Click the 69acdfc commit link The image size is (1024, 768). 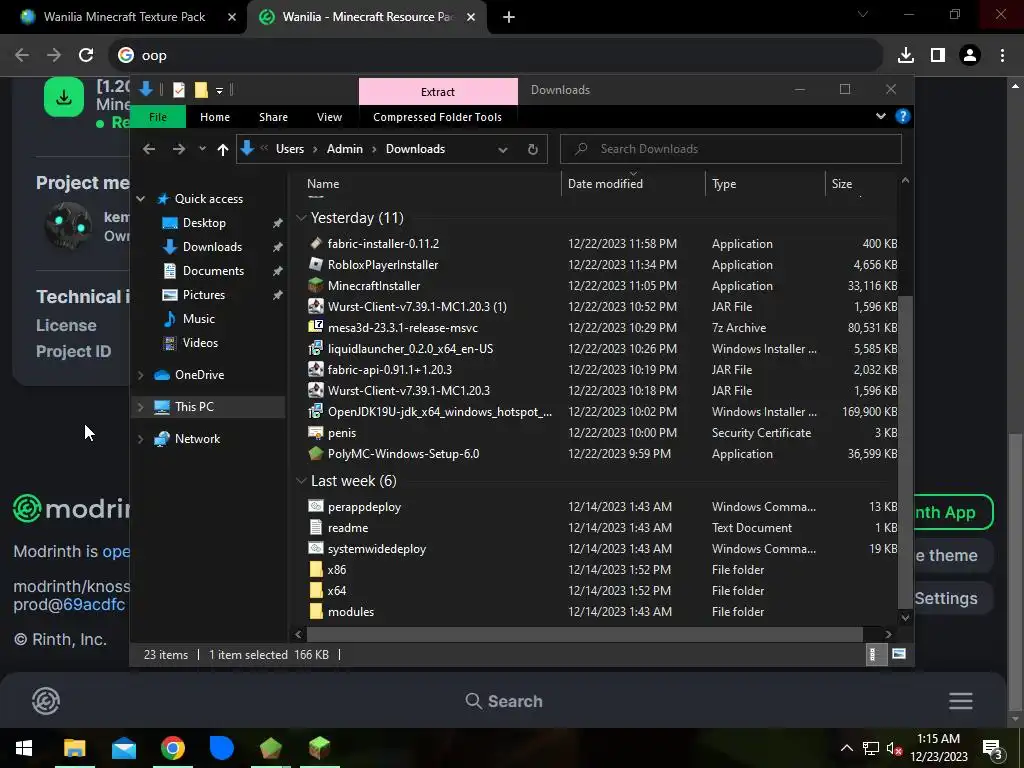(93, 604)
